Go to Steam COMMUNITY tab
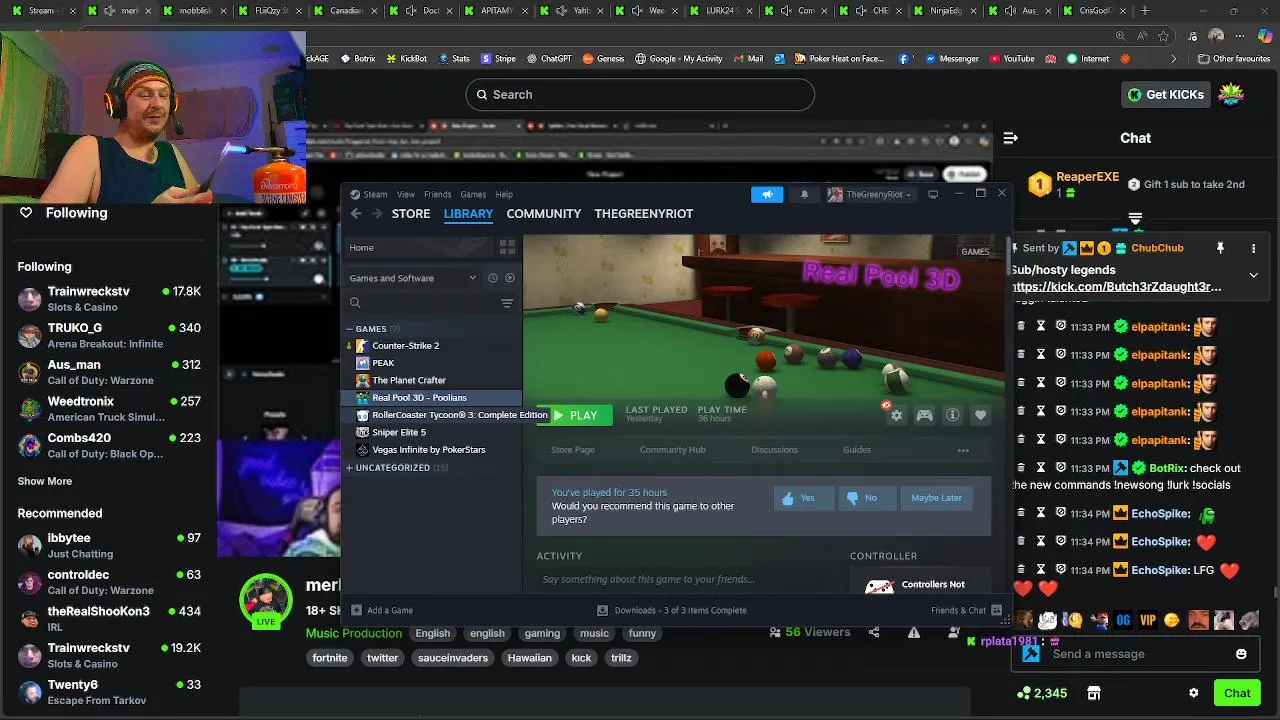 tap(543, 213)
